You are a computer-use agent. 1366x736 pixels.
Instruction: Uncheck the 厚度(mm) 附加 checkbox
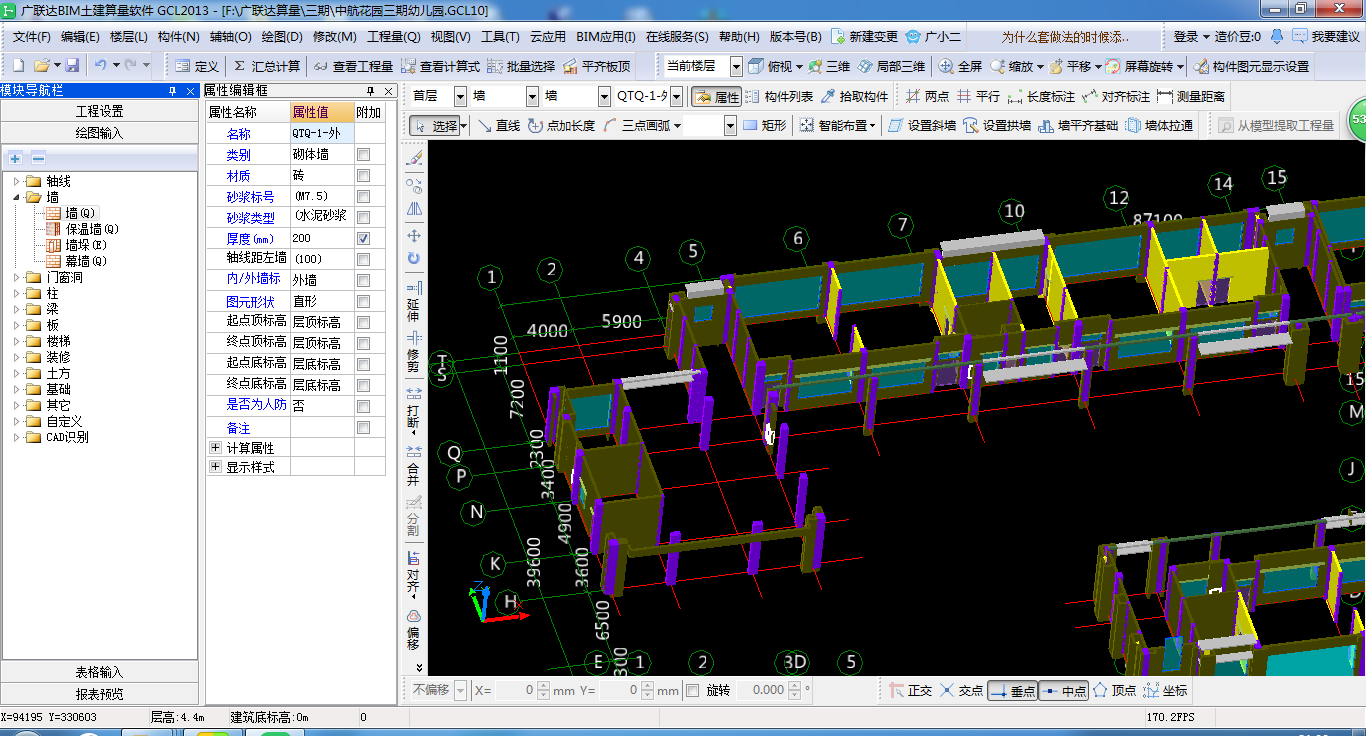click(x=364, y=239)
